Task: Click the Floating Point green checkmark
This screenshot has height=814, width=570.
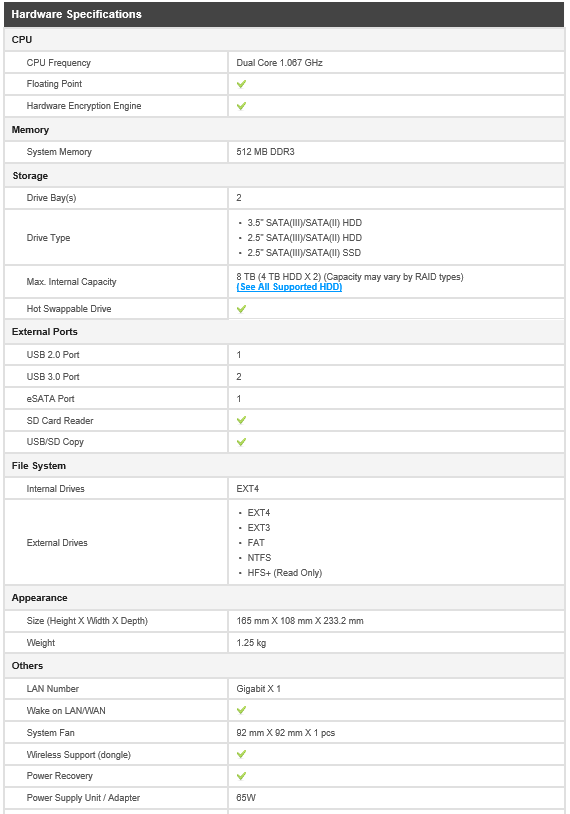Action: (241, 84)
